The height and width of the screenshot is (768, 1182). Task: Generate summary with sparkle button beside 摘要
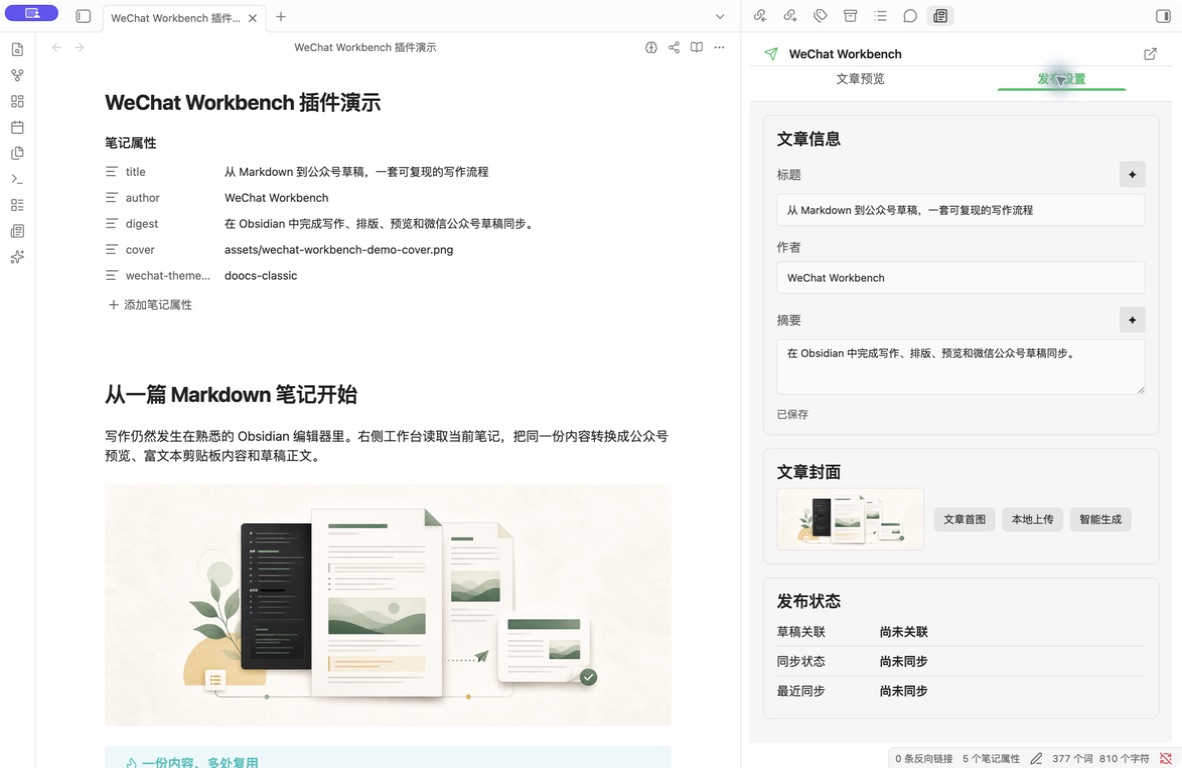pos(1132,320)
